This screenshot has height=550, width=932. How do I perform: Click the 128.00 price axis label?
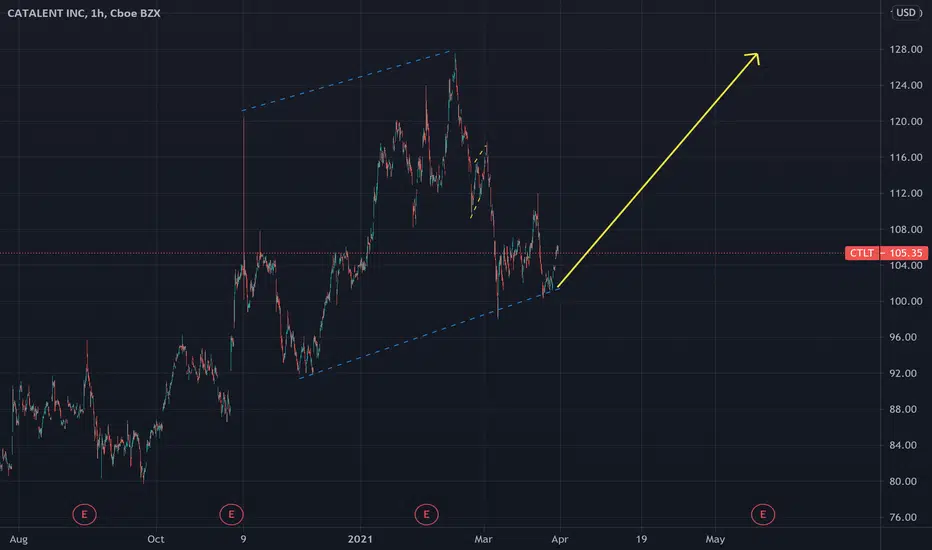pyautogui.click(x=906, y=49)
